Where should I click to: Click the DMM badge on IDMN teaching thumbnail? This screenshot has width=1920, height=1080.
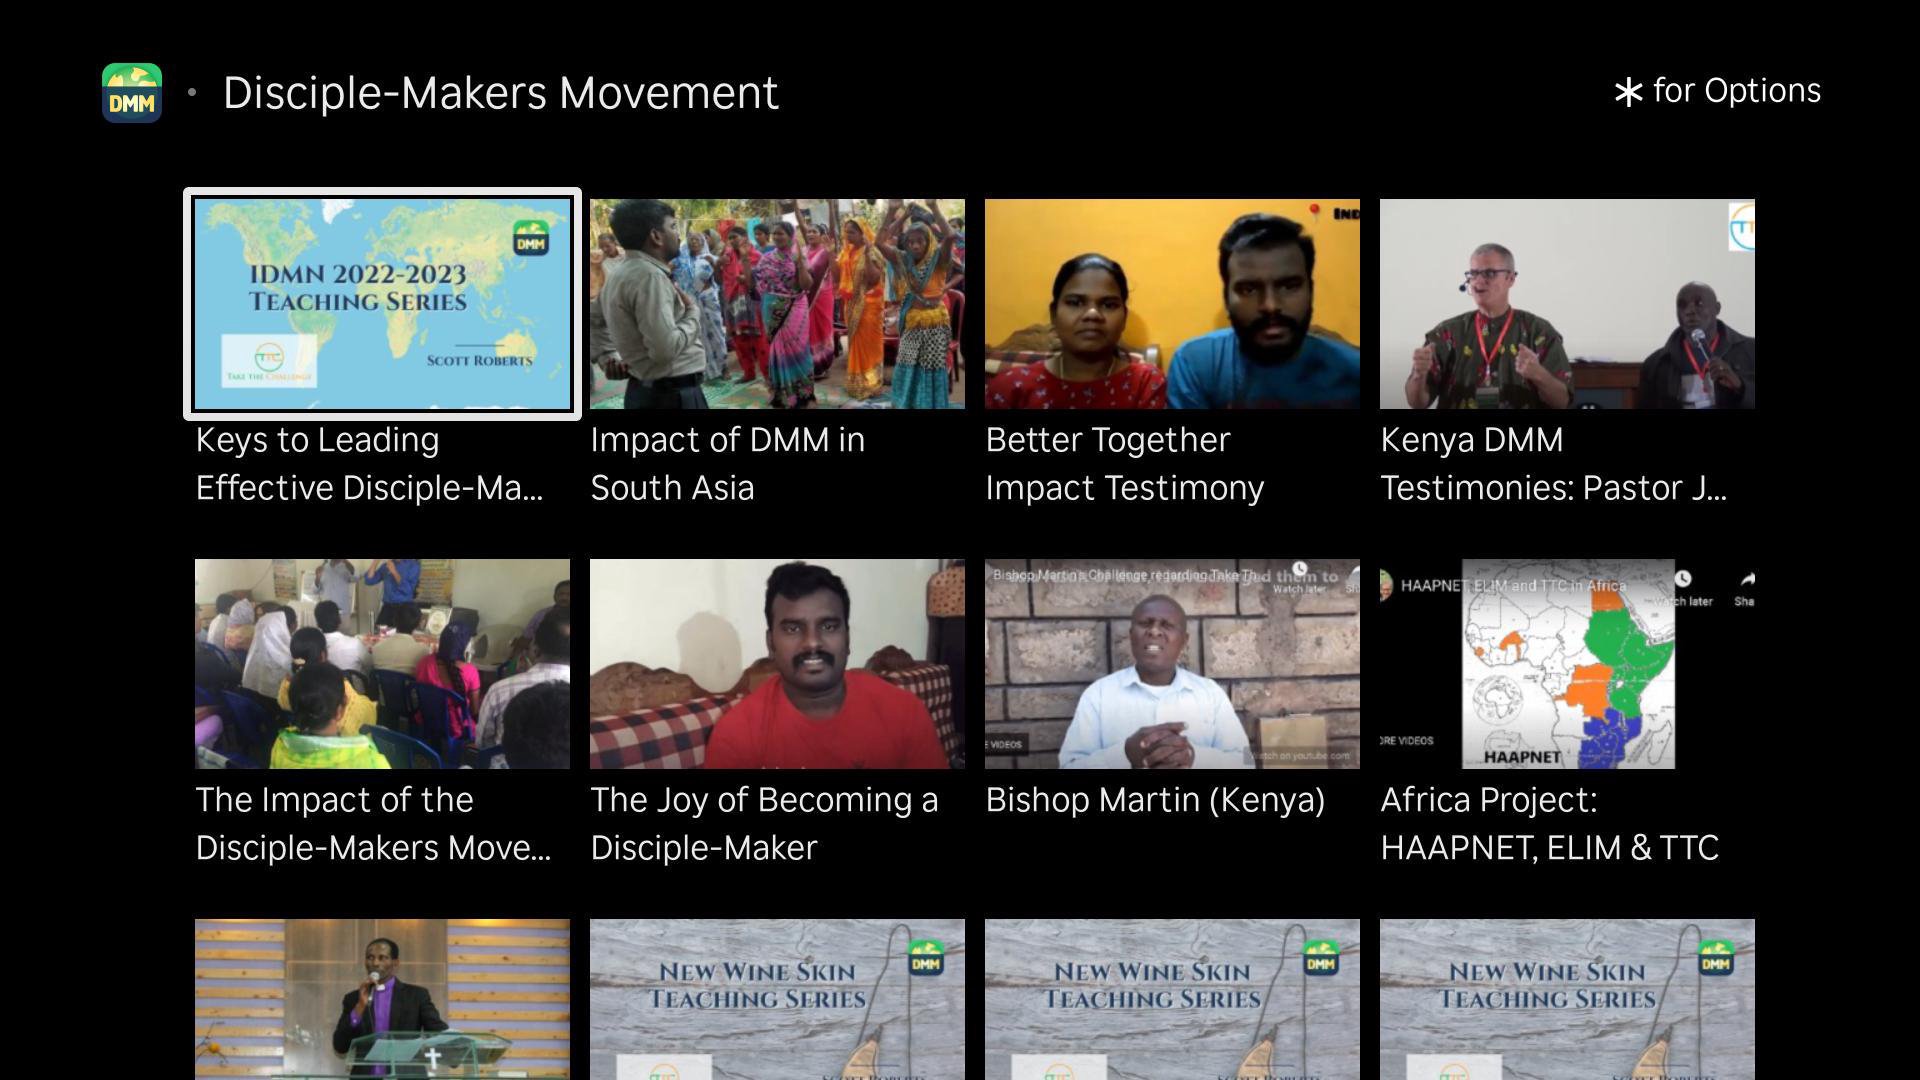(x=530, y=239)
